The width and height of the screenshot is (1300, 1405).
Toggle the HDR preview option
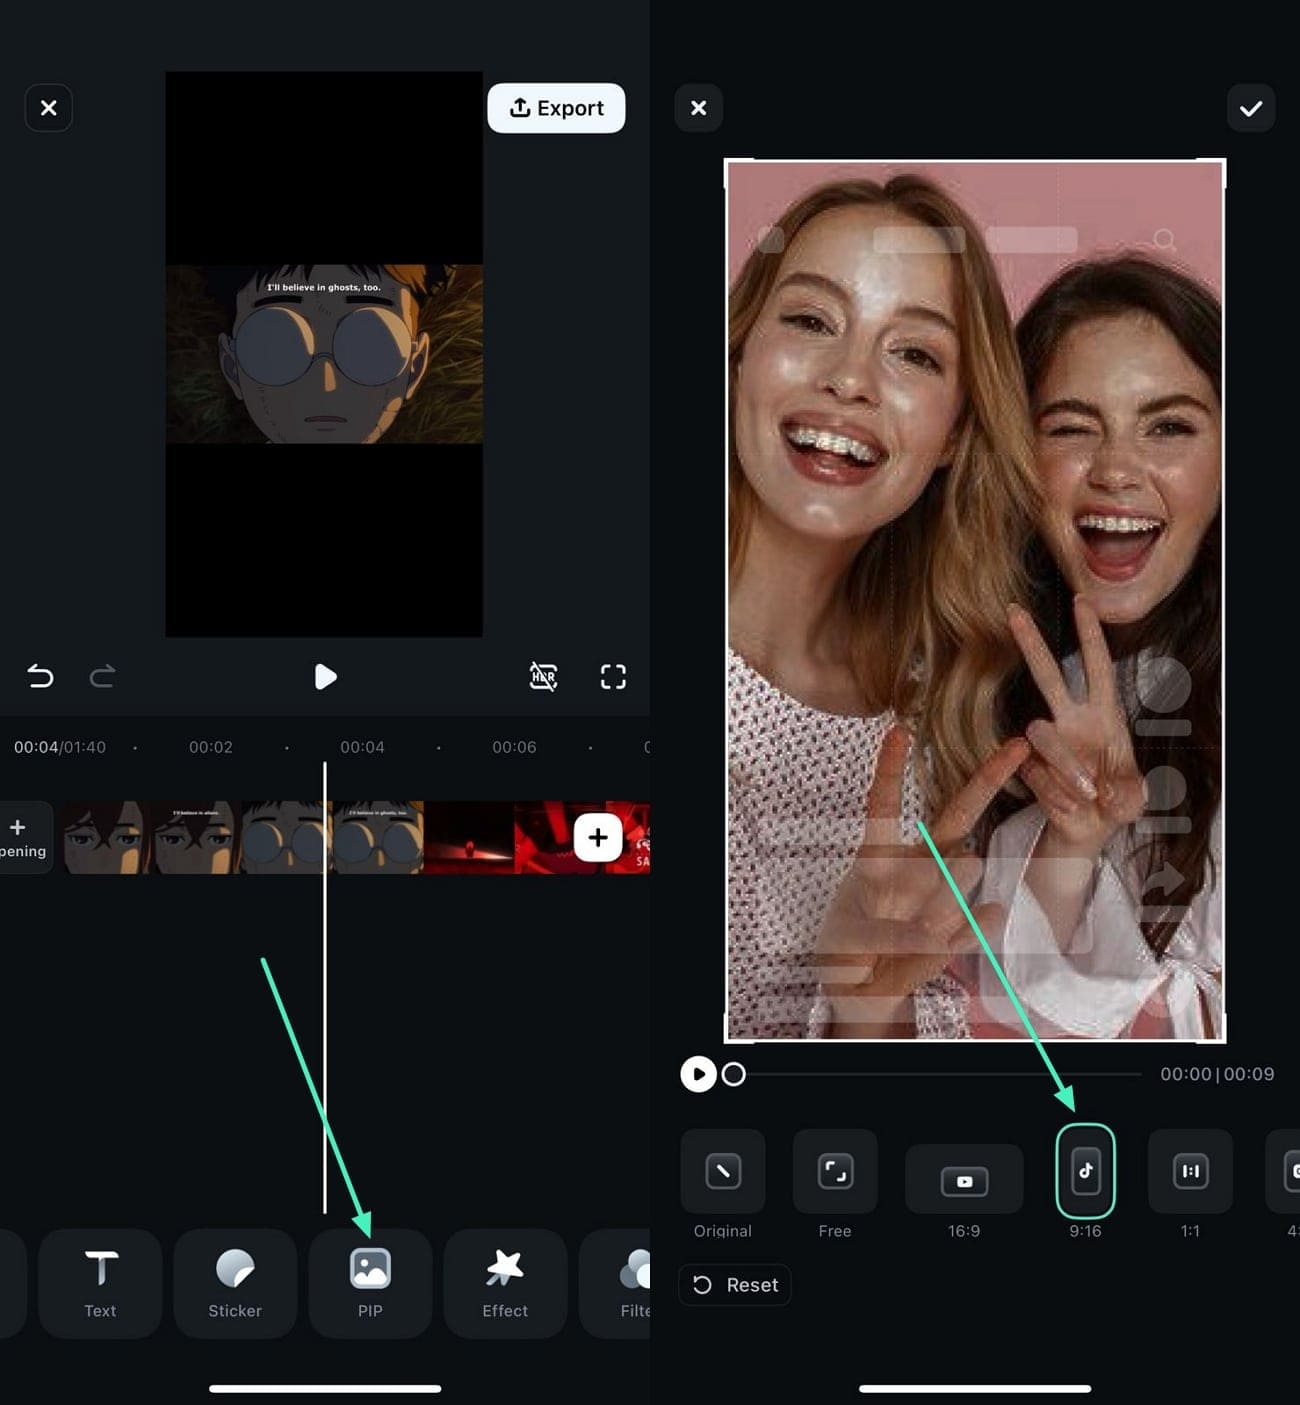543,677
